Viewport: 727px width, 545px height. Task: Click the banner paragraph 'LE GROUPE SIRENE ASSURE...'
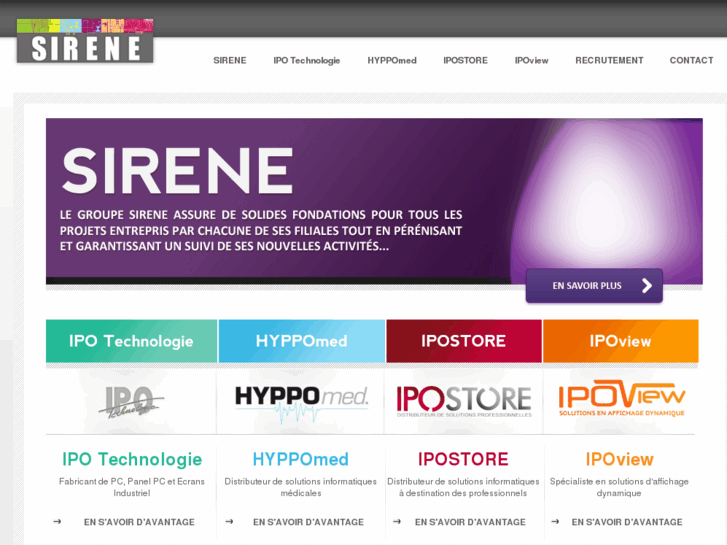[x=261, y=231]
